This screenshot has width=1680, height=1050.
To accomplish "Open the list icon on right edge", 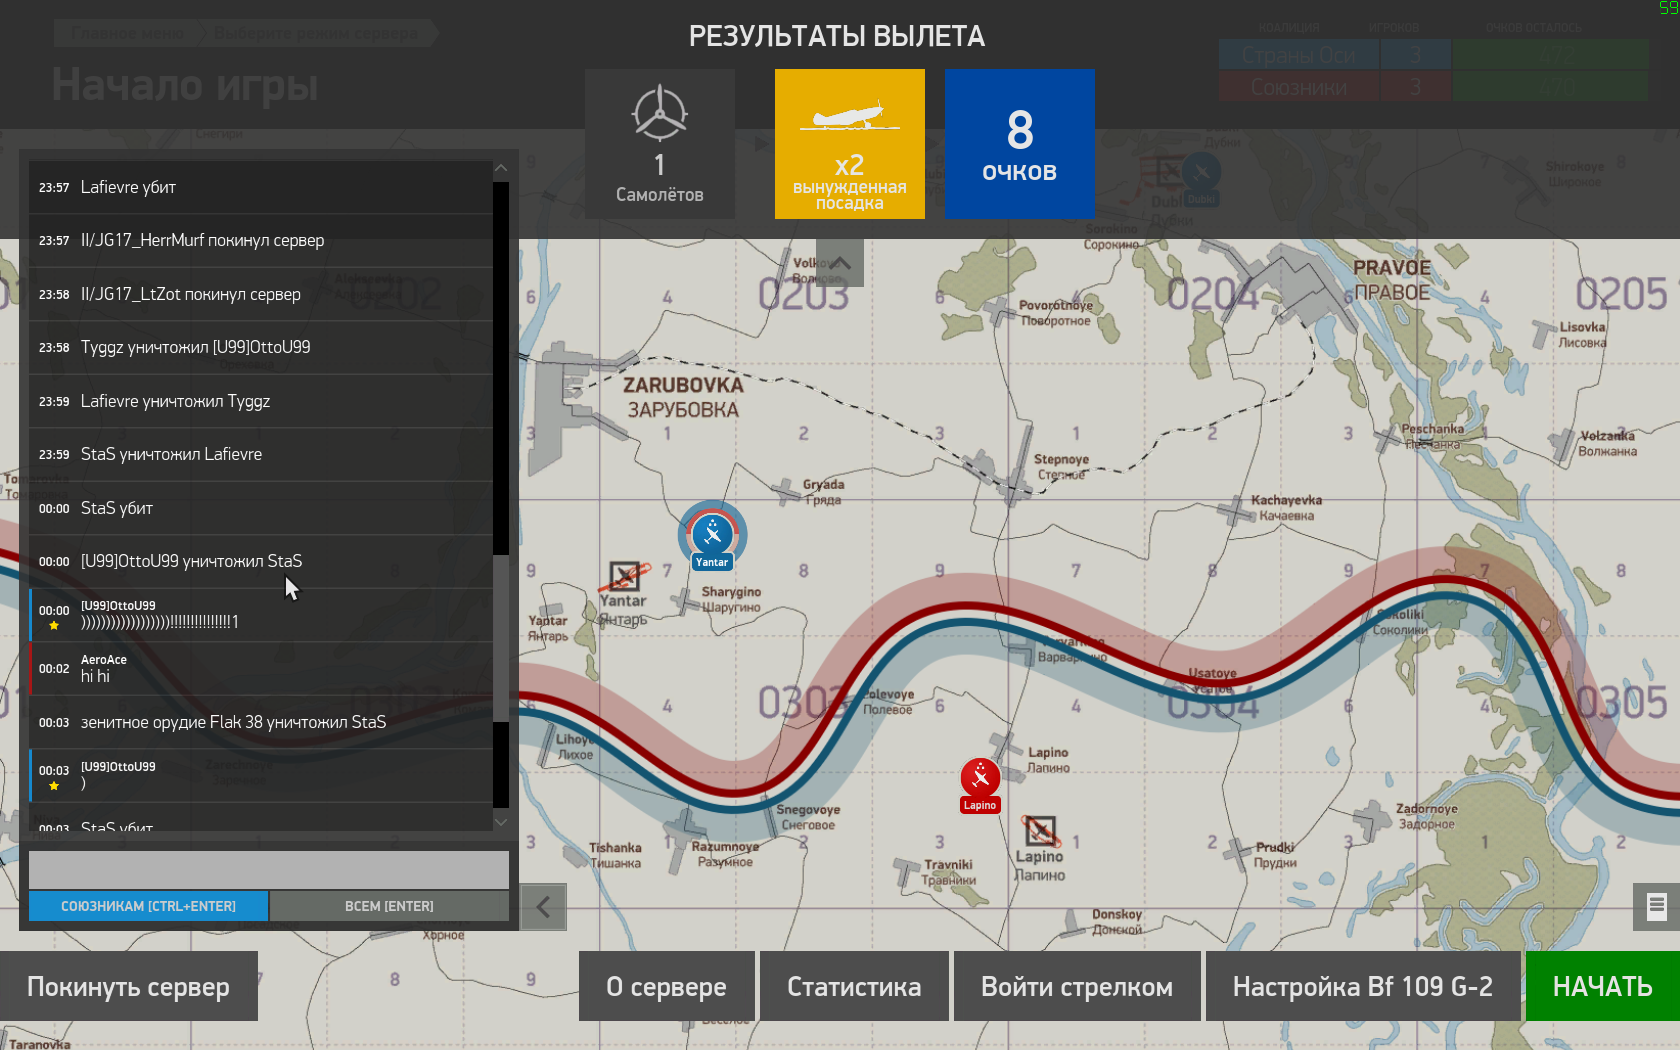I will [1656, 906].
